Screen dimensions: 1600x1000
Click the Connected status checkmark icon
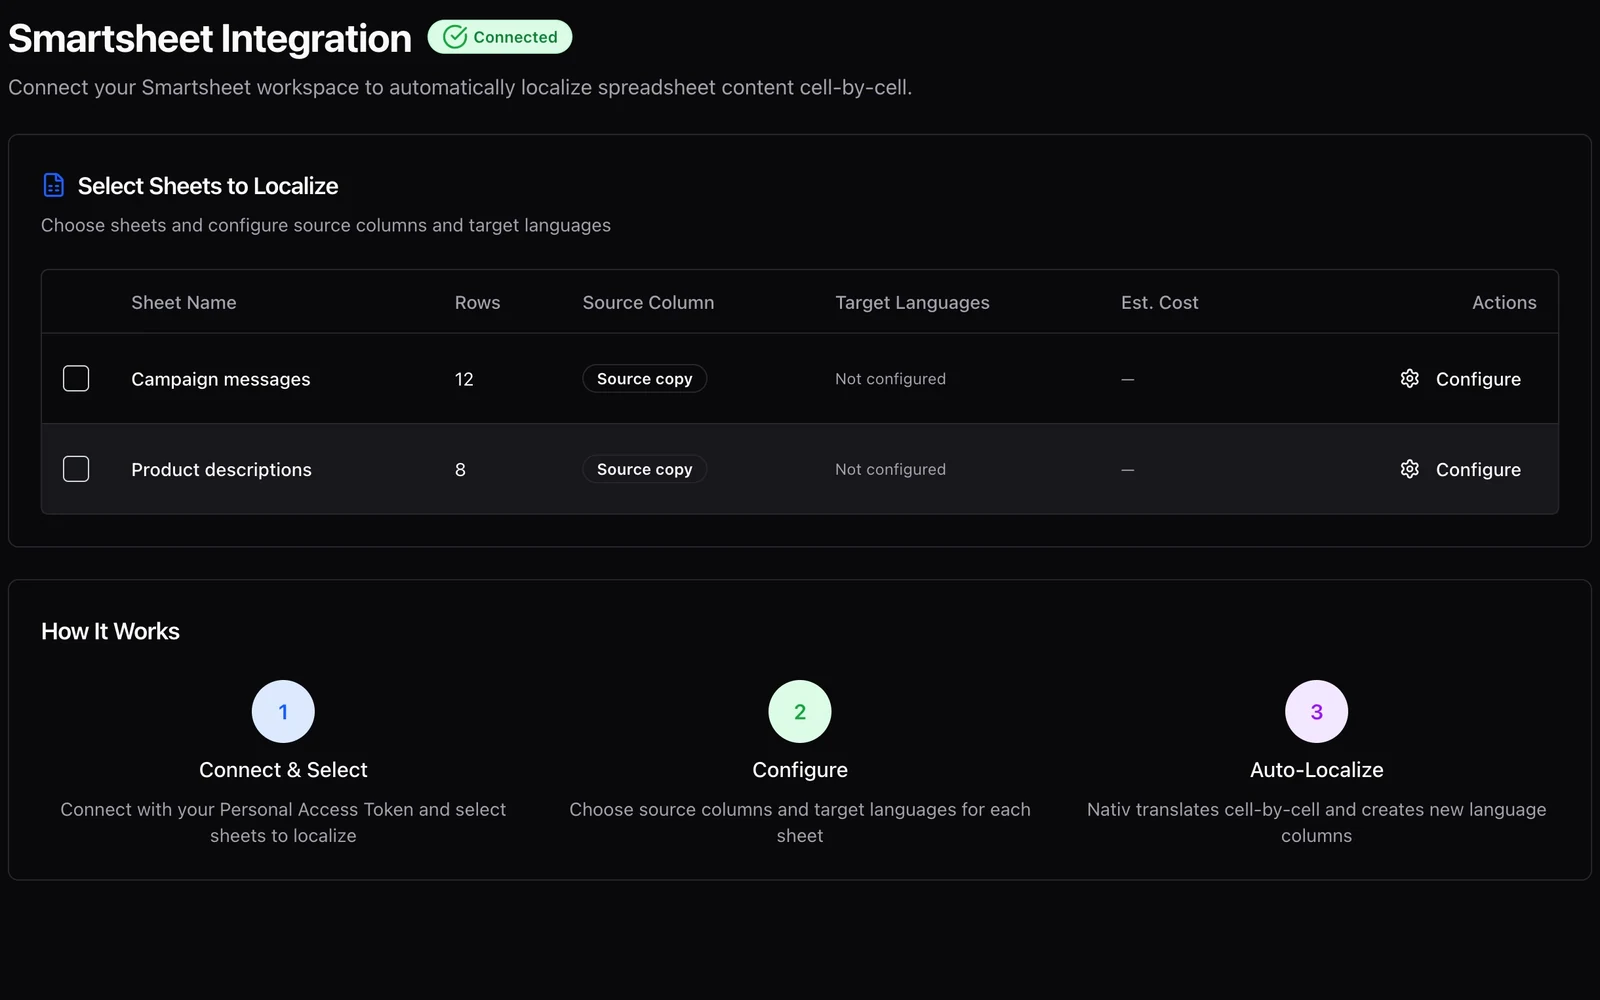pos(455,37)
